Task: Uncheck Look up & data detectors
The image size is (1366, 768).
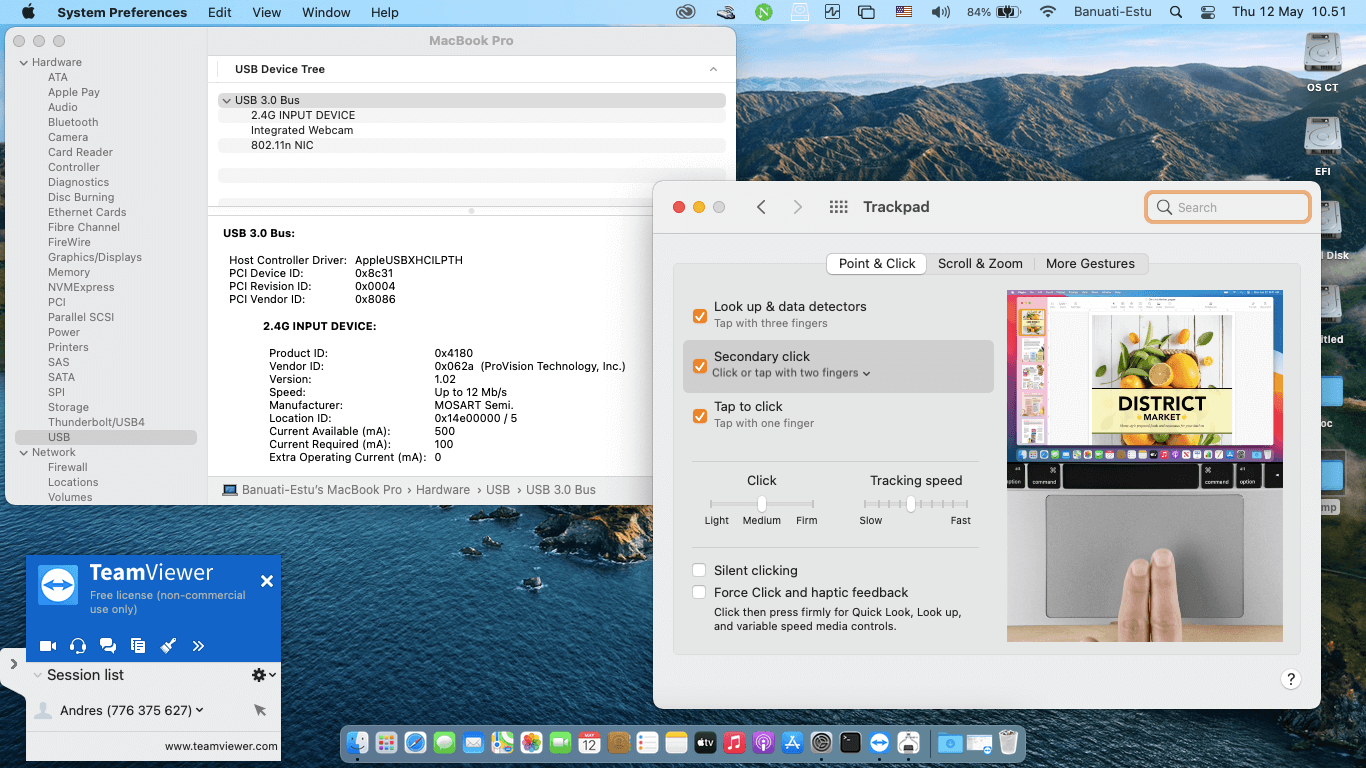Action: point(700,316)
